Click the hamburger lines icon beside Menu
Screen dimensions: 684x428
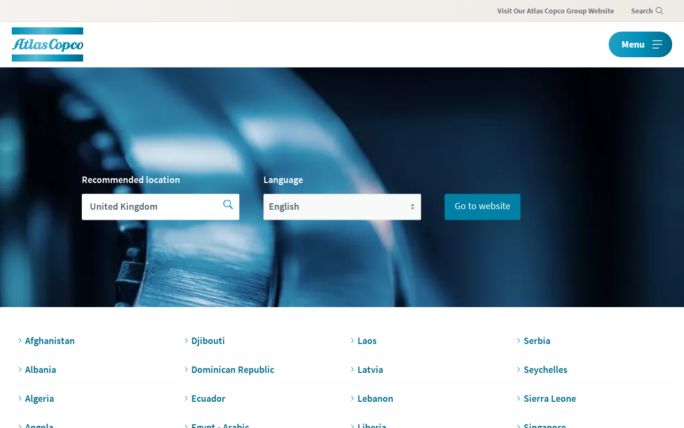coord(657,44)
